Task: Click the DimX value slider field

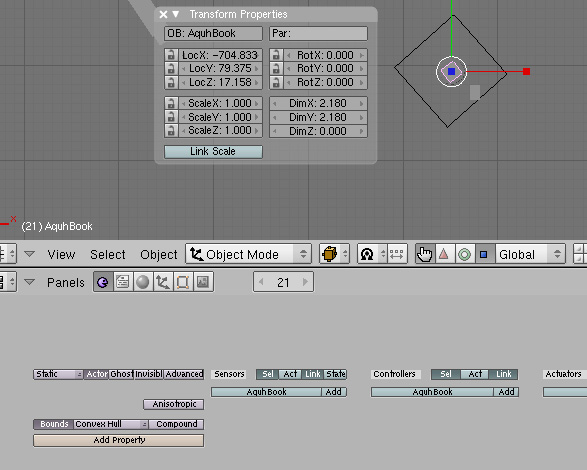Action: [318, 103]
